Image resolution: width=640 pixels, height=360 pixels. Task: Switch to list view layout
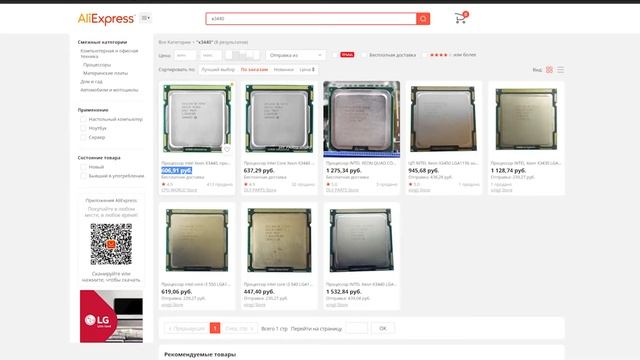[560, 70]
